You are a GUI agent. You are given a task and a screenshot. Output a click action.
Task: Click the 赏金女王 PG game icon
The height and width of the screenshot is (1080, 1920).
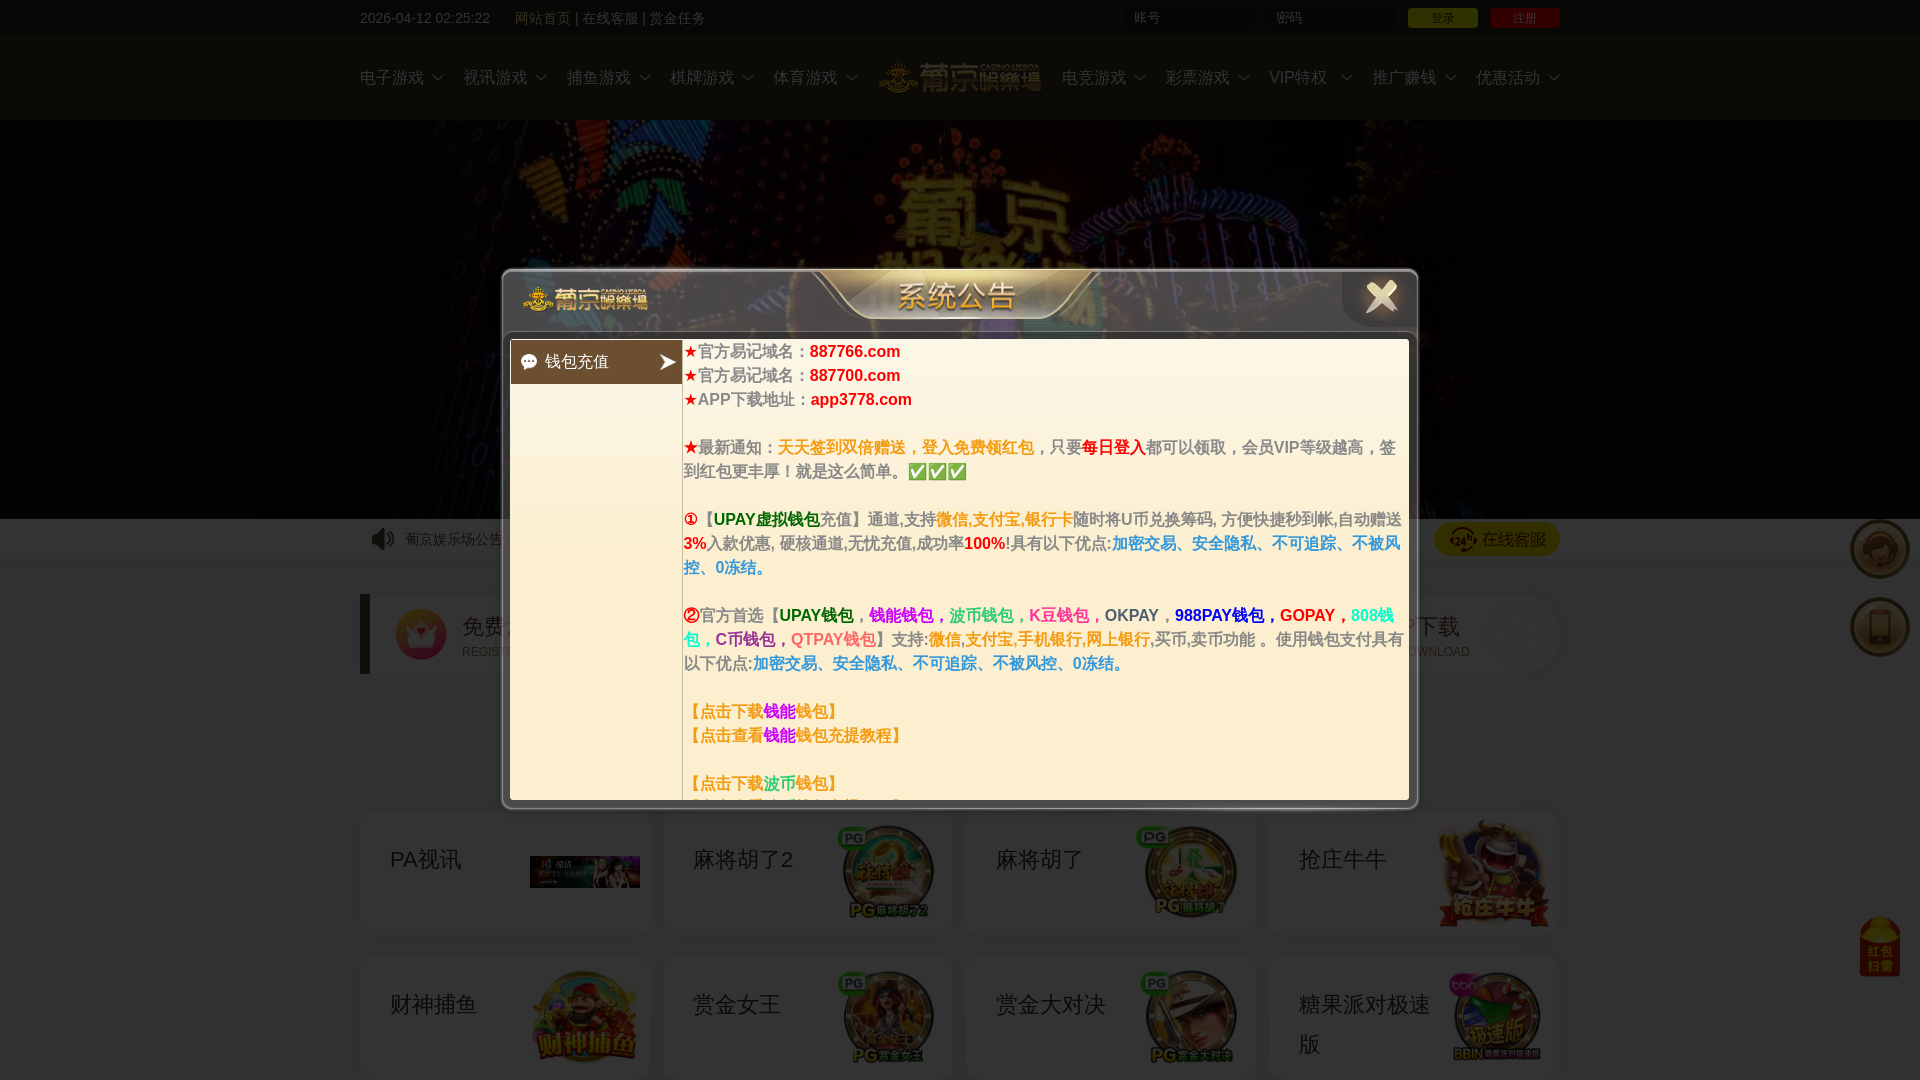coord(887,1017)
